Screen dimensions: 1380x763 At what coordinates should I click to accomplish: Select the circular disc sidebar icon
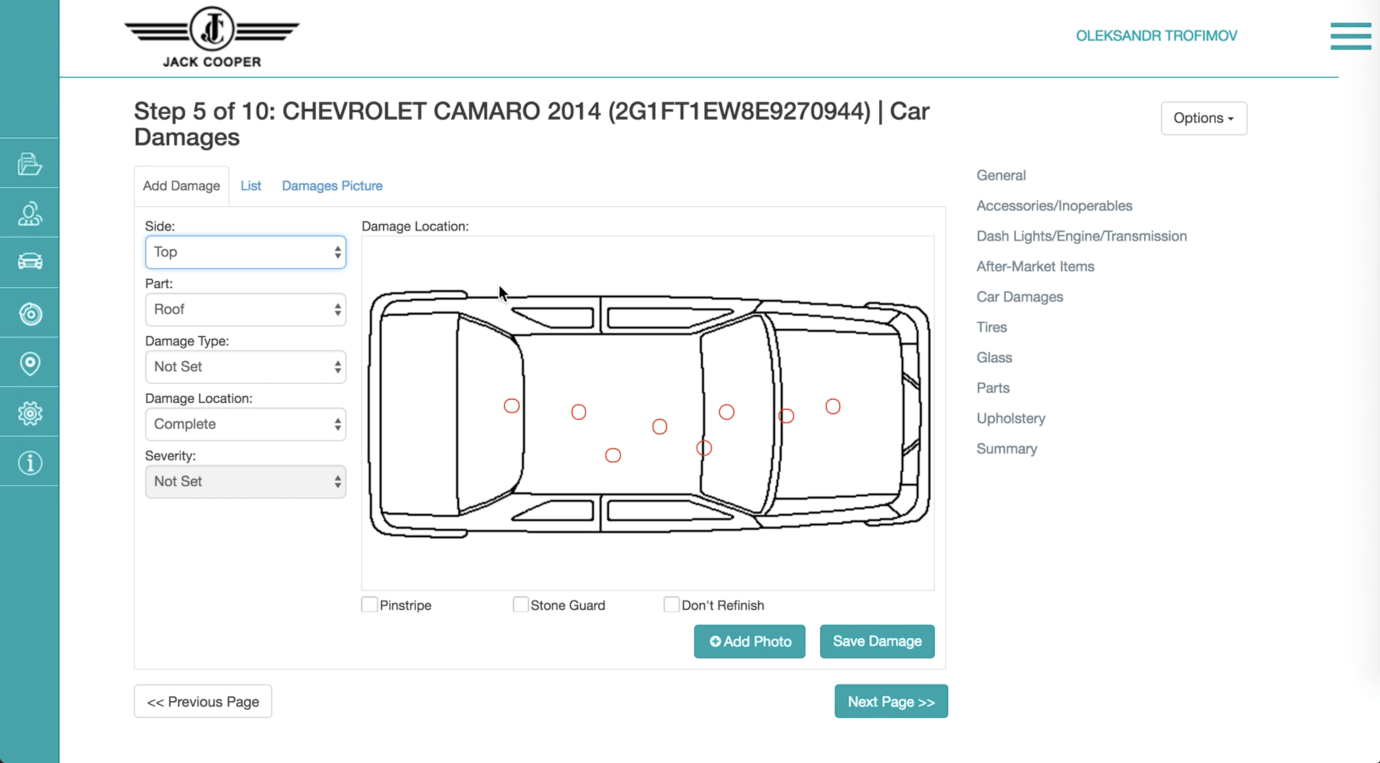tap(30, 314)
